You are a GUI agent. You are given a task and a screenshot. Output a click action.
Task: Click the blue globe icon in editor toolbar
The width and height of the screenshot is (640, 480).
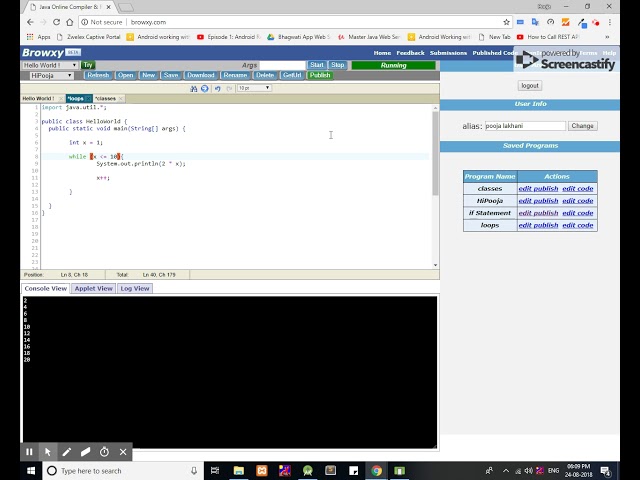tap(205, 89)
